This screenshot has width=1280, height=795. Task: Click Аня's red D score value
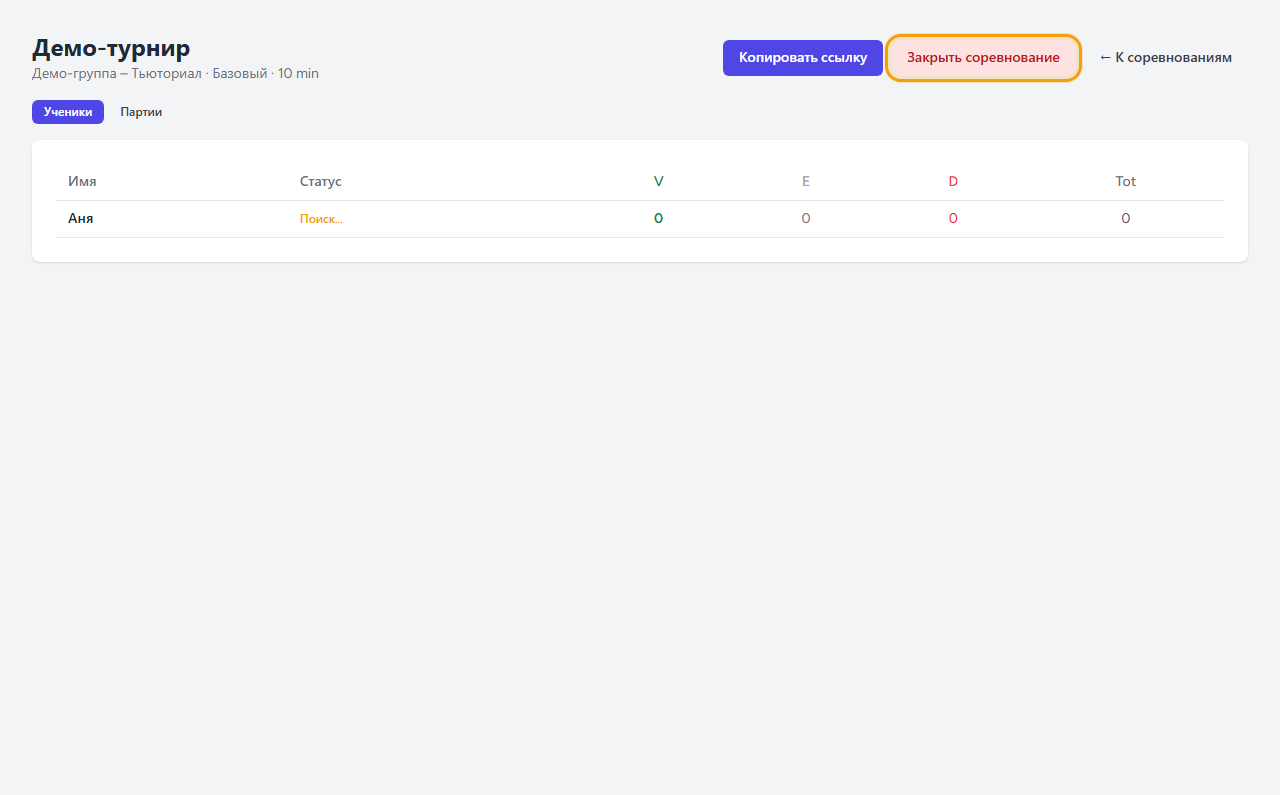point(953,218)
